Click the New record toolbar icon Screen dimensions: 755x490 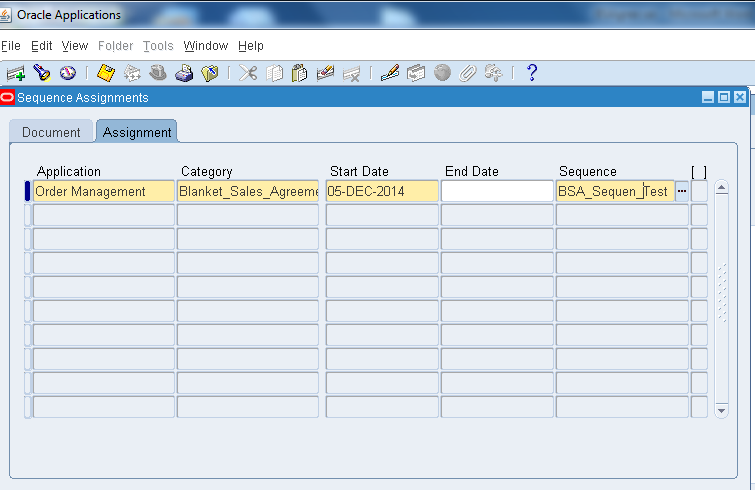click(x=16, y=73)
